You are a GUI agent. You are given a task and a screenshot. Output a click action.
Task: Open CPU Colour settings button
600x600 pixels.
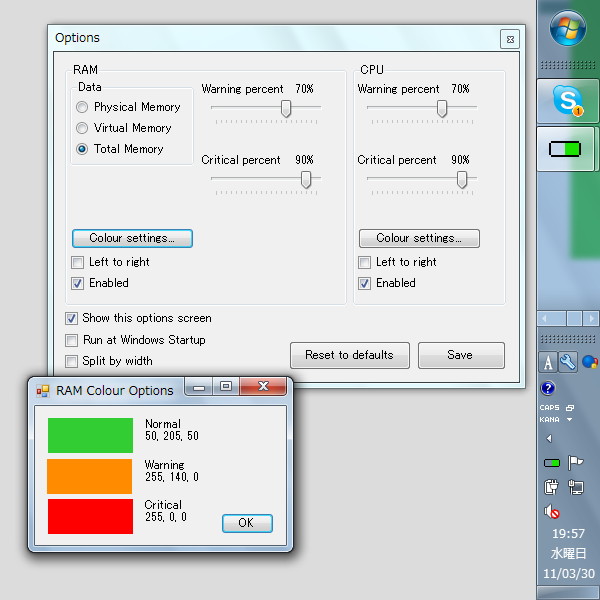419,238
